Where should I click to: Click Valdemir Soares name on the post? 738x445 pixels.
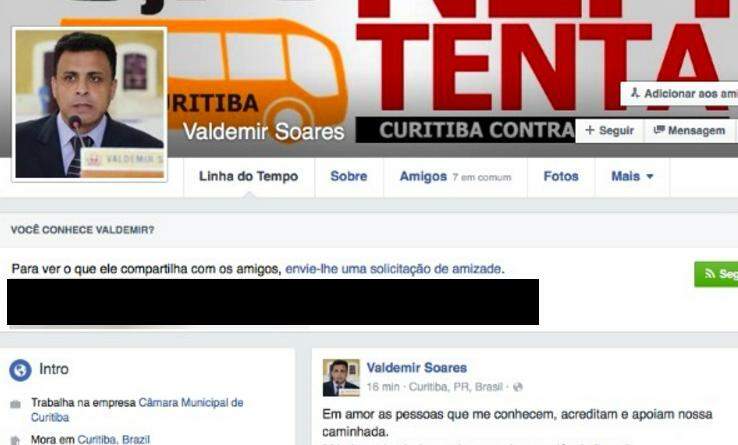pos(417,368)
